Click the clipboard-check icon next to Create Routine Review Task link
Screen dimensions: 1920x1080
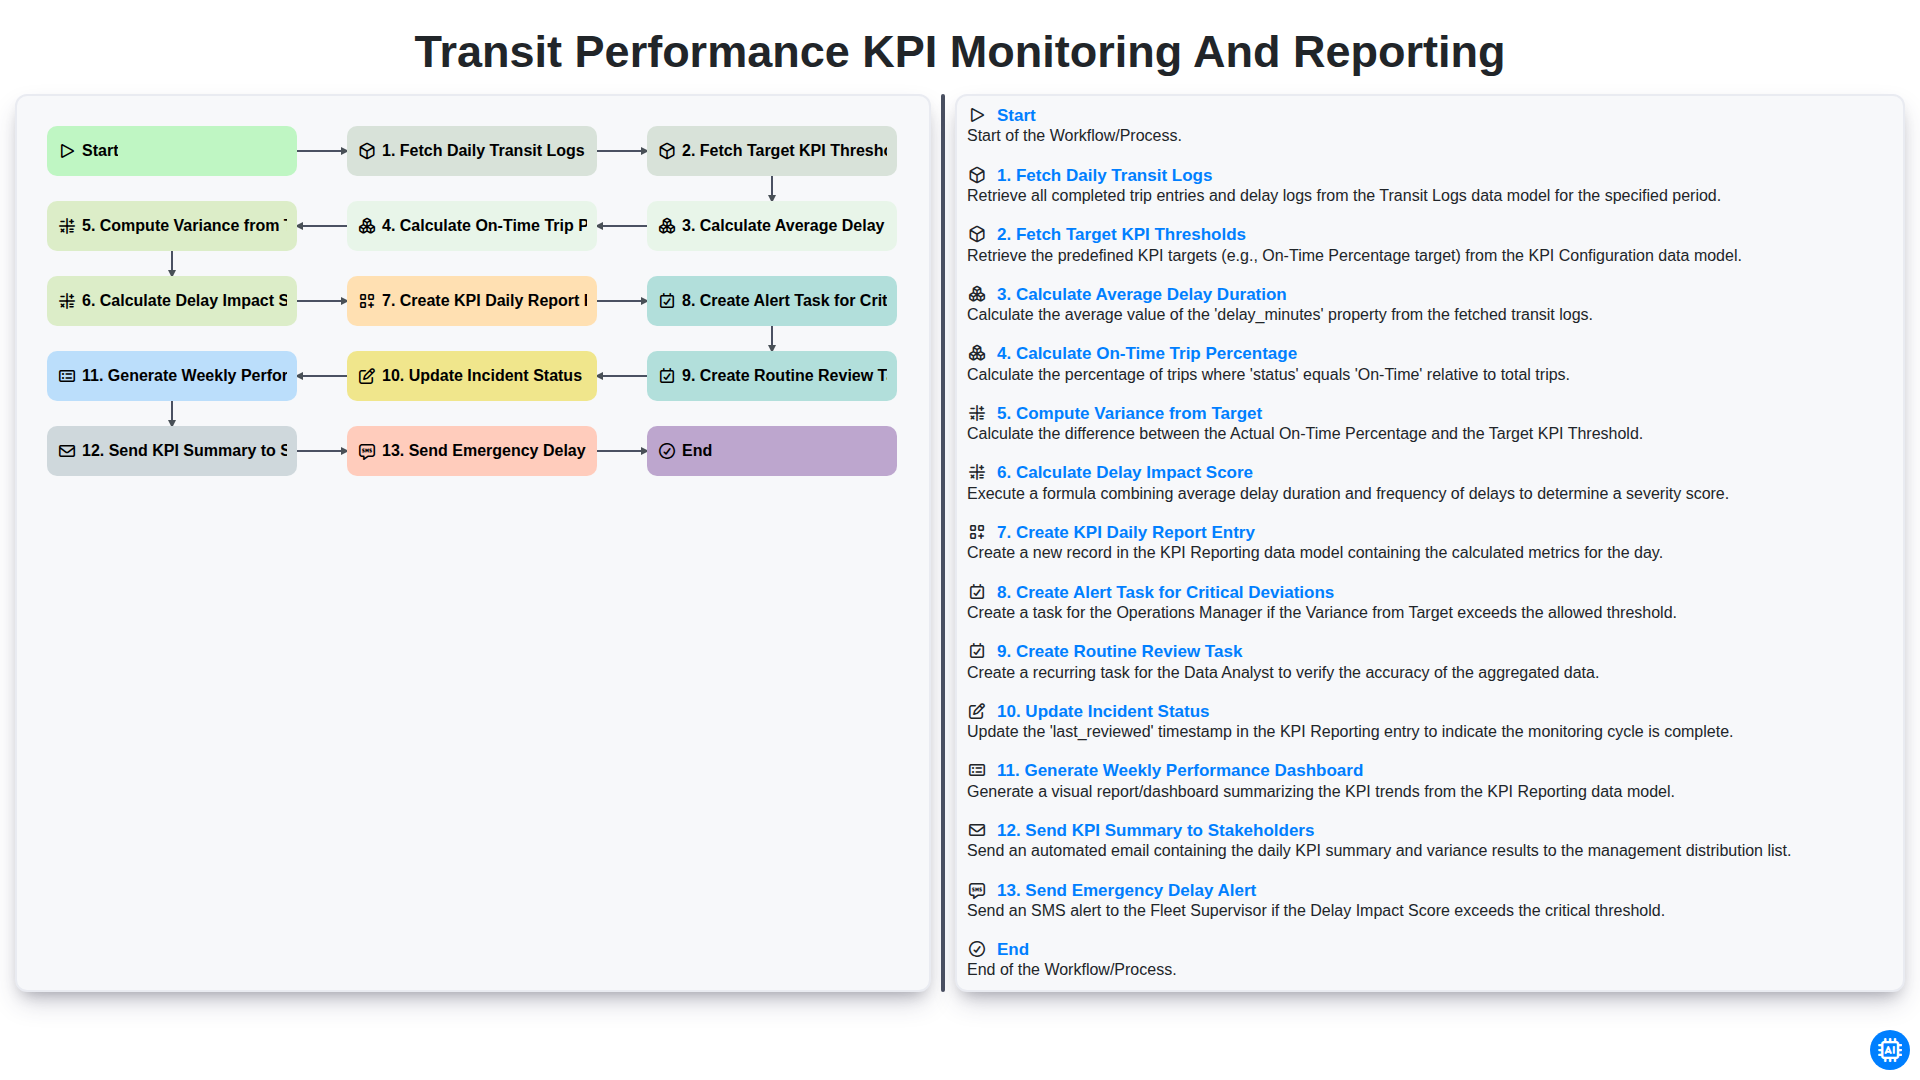[977, 651]
